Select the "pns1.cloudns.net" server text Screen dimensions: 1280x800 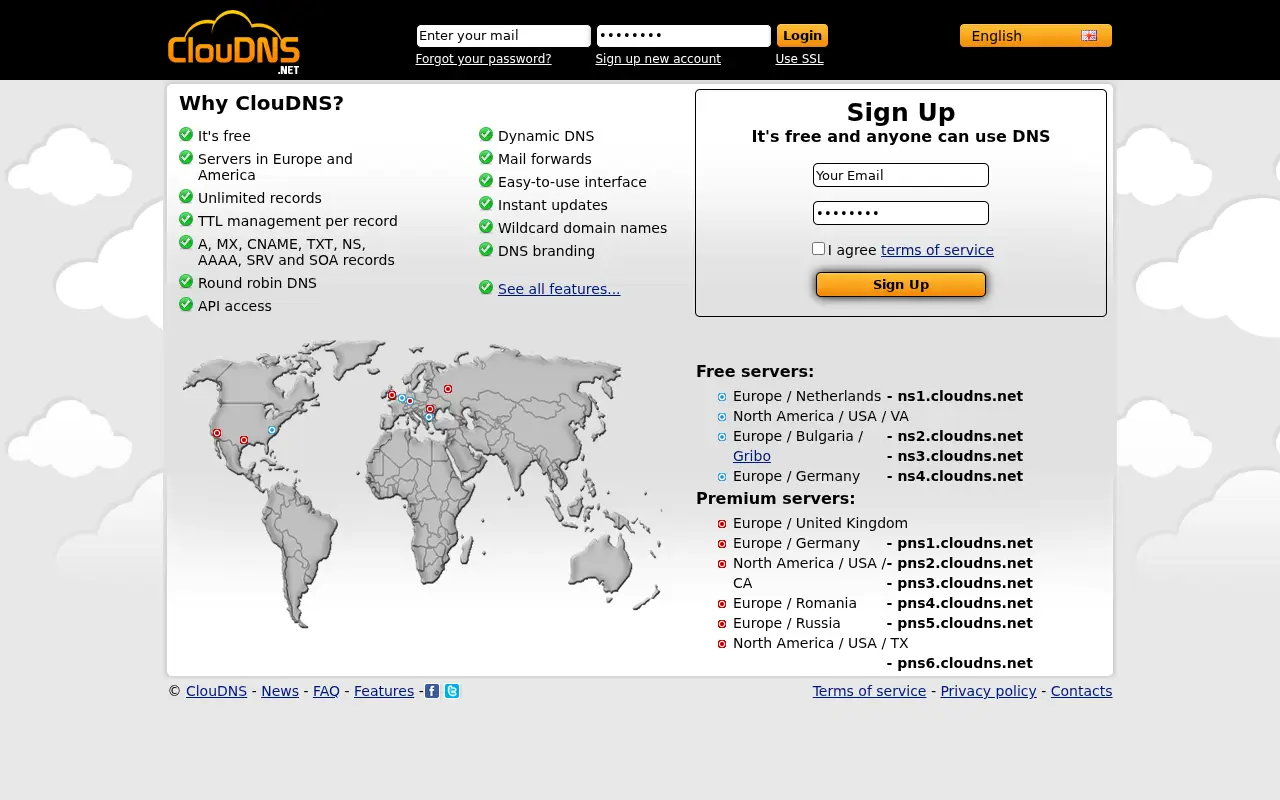tap(965, 543)
